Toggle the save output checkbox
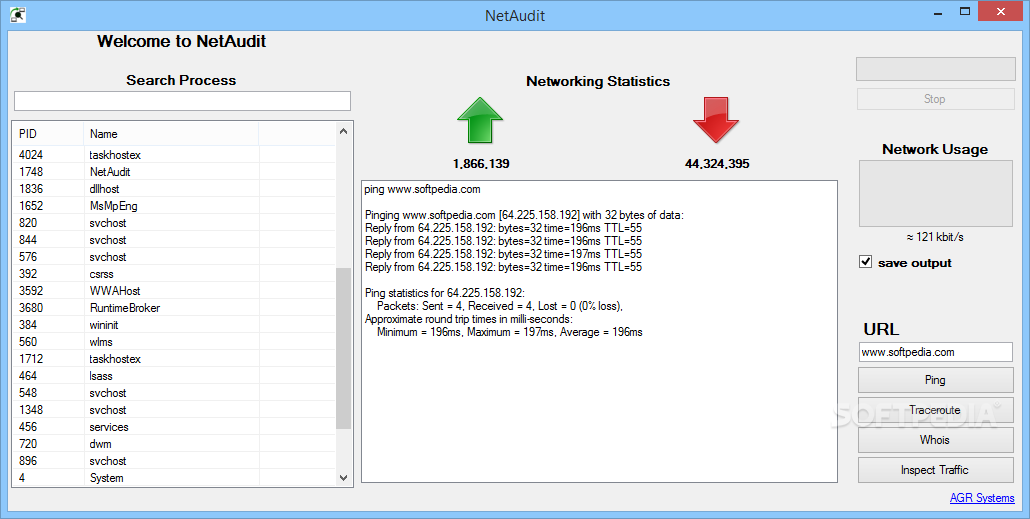1030x519 pixels. click(866, 262)
